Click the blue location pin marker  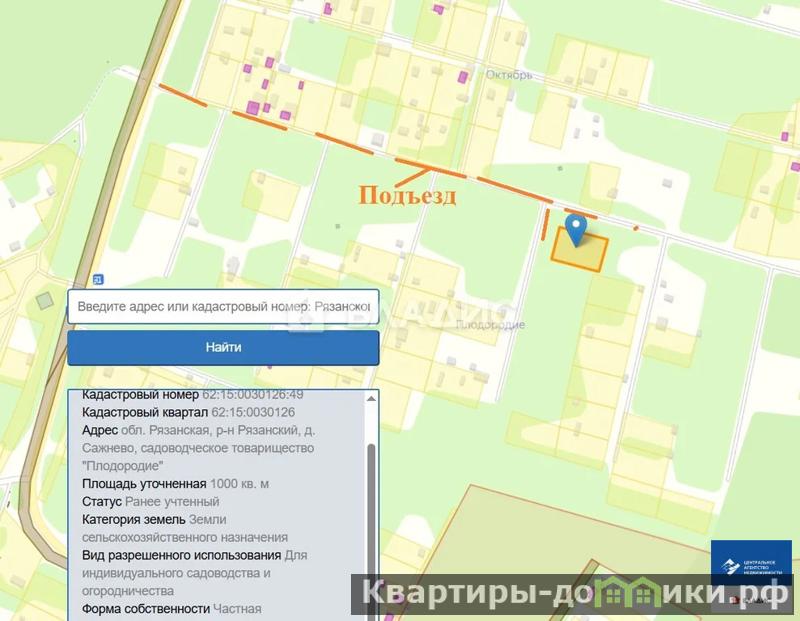click(576, 229)
